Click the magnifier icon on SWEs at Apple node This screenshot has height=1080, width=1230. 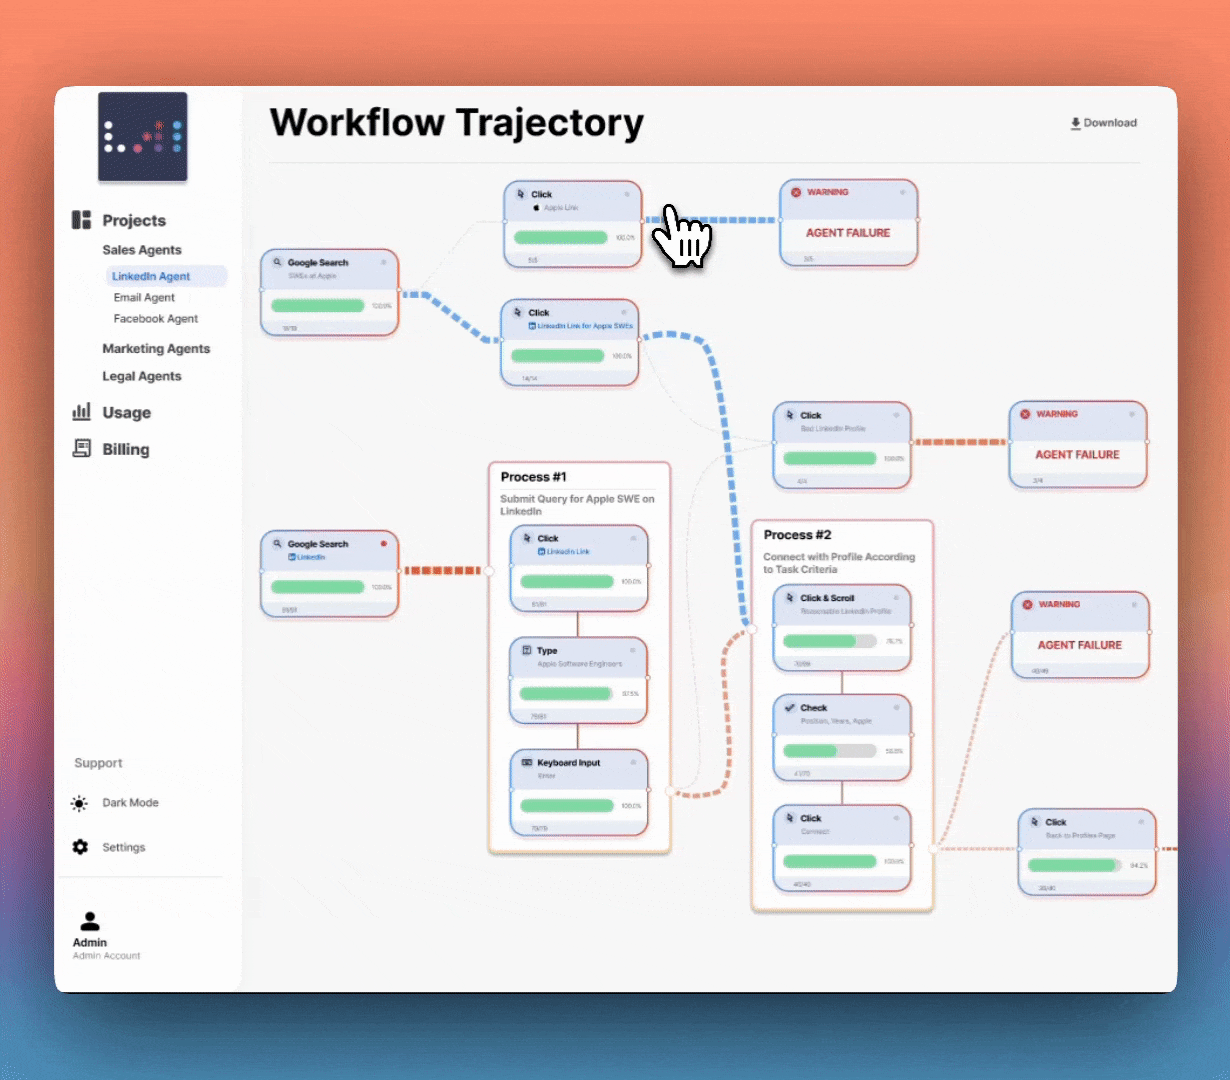pyautogui.click(x=277, y=263)
